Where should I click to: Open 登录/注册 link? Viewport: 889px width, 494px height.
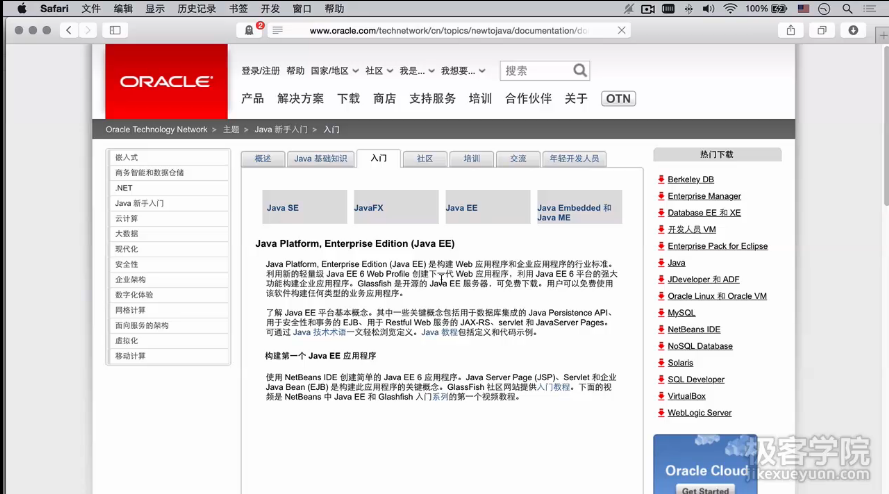(x=260, y=71)
